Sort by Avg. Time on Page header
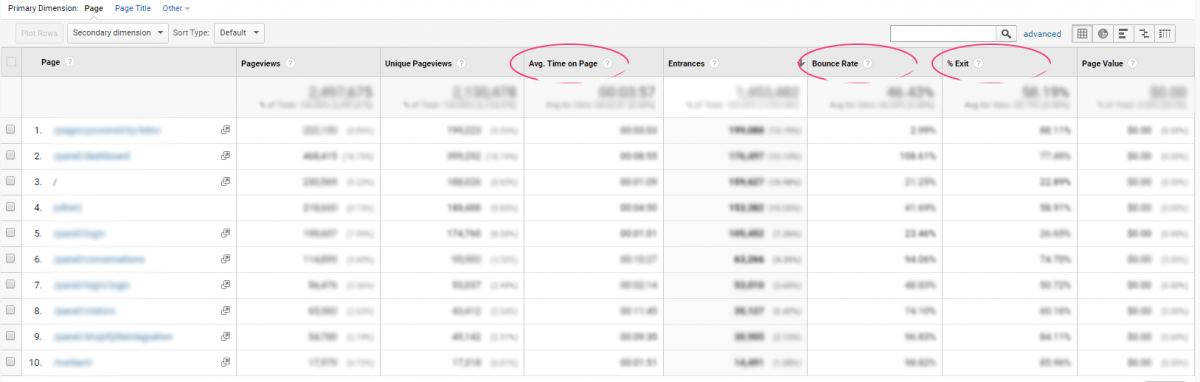 [x=562, y=63]
